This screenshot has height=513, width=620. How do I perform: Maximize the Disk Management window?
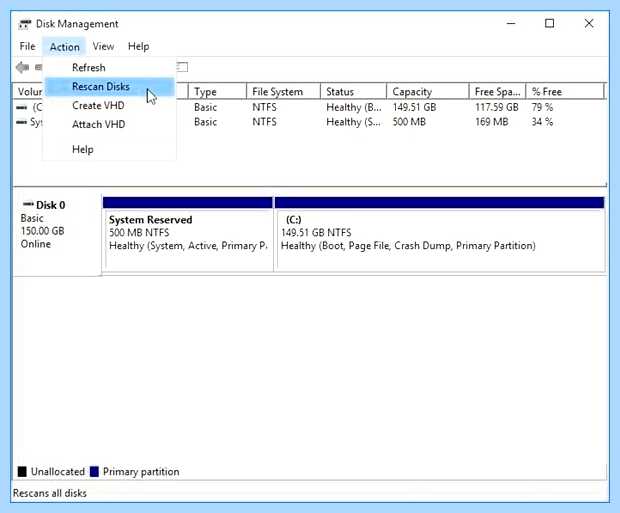pos(550,24)
